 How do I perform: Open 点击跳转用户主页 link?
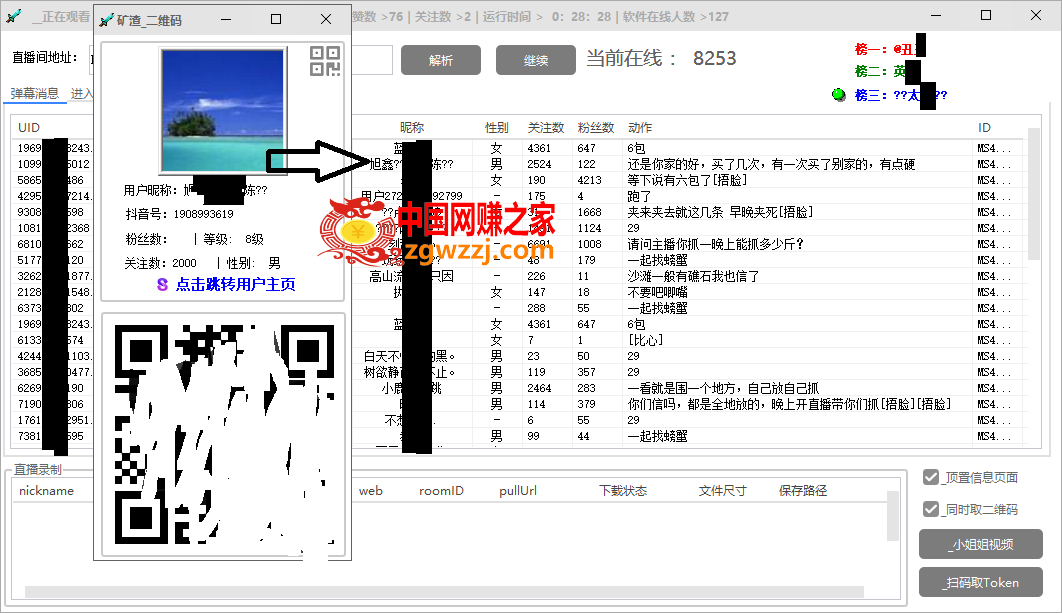coord(235,284)
